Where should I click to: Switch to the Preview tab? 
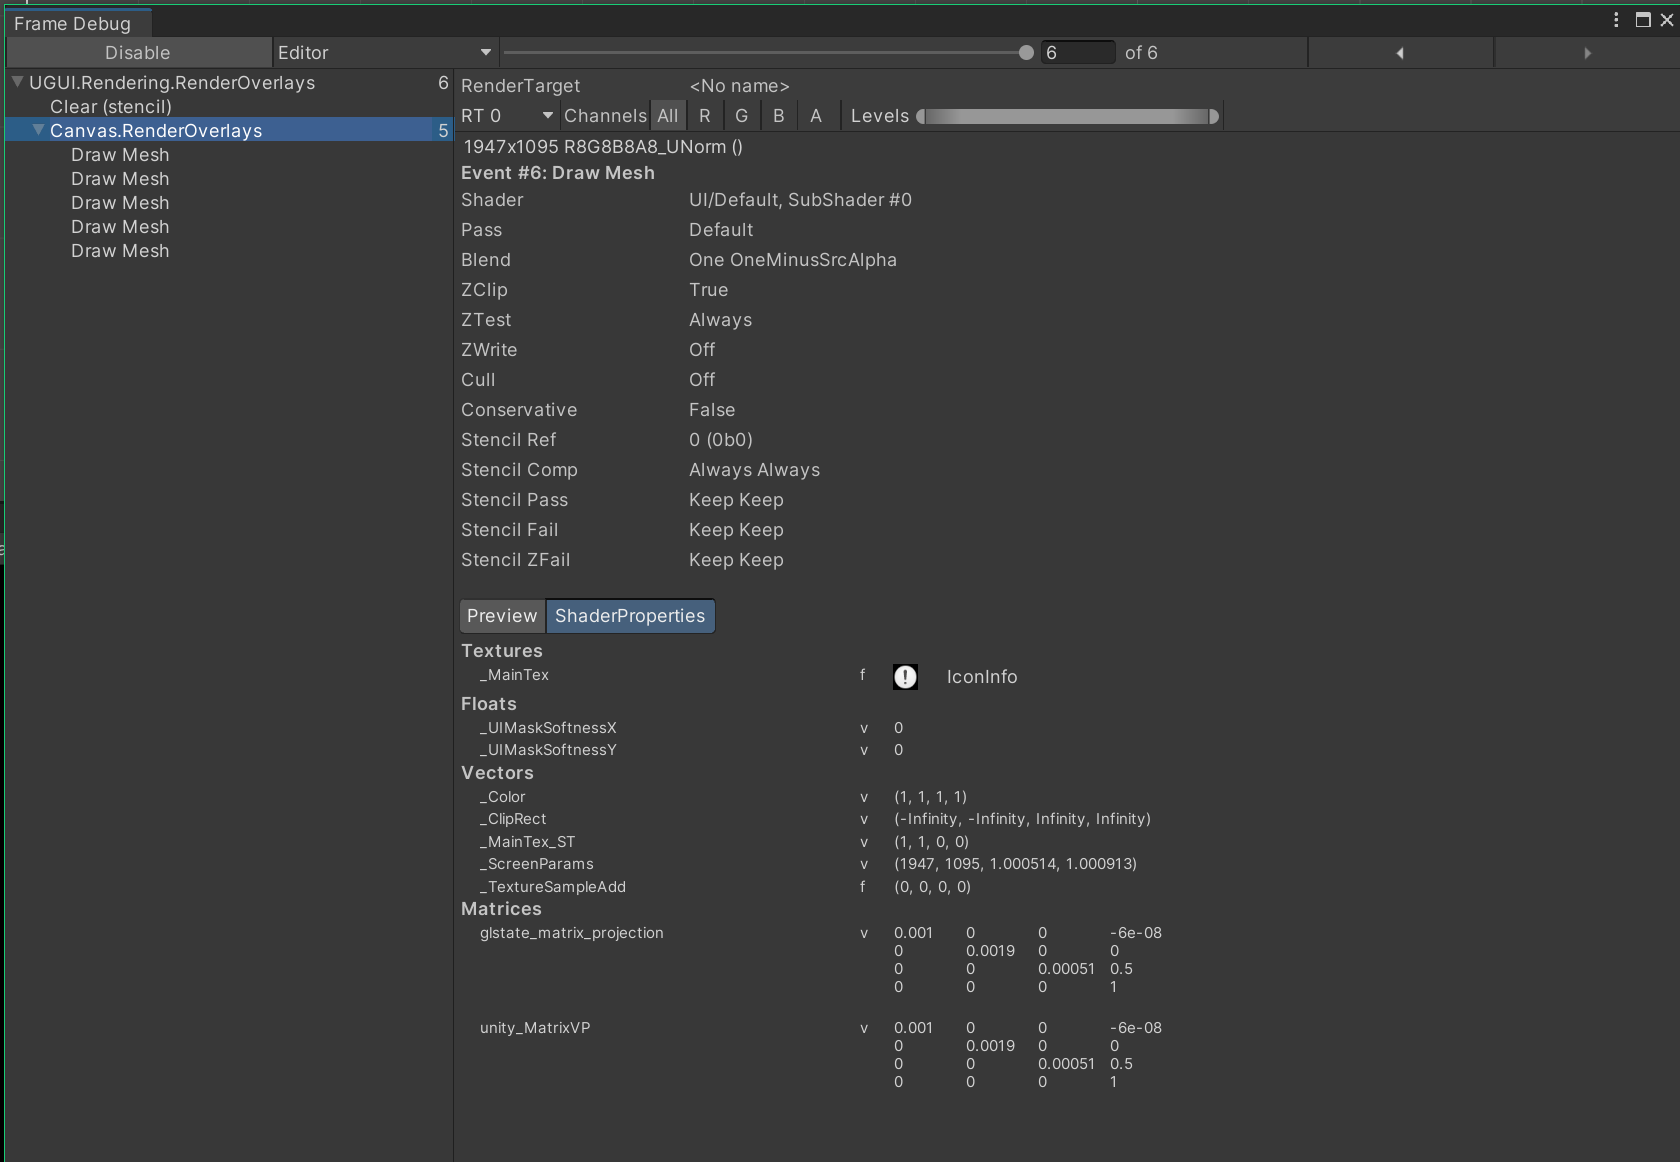tap(501, 616)
